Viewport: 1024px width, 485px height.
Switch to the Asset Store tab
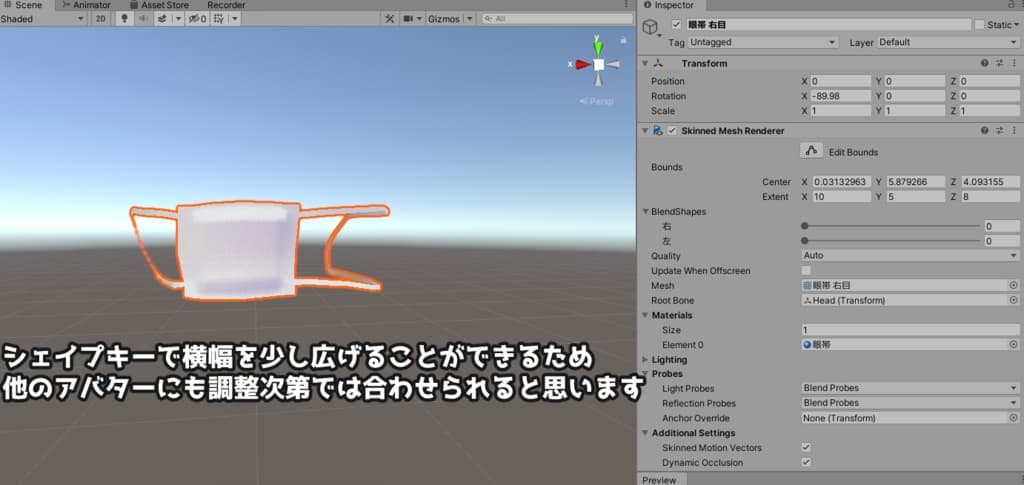(x=159, y=5)
